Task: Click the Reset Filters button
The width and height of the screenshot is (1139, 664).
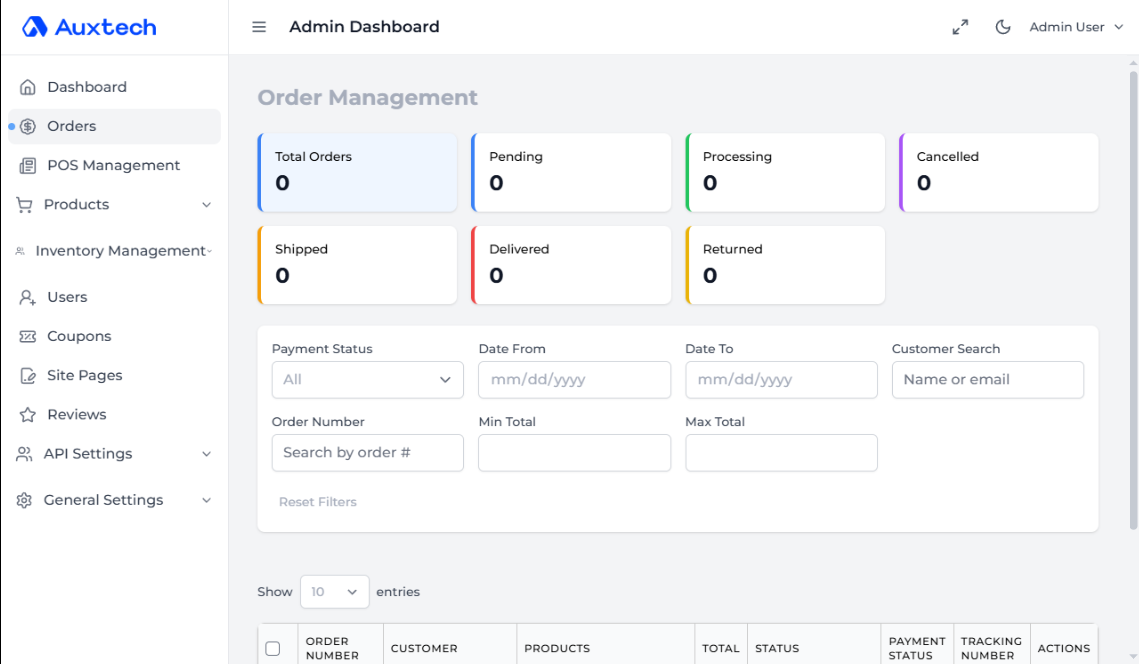Action: 318,502
